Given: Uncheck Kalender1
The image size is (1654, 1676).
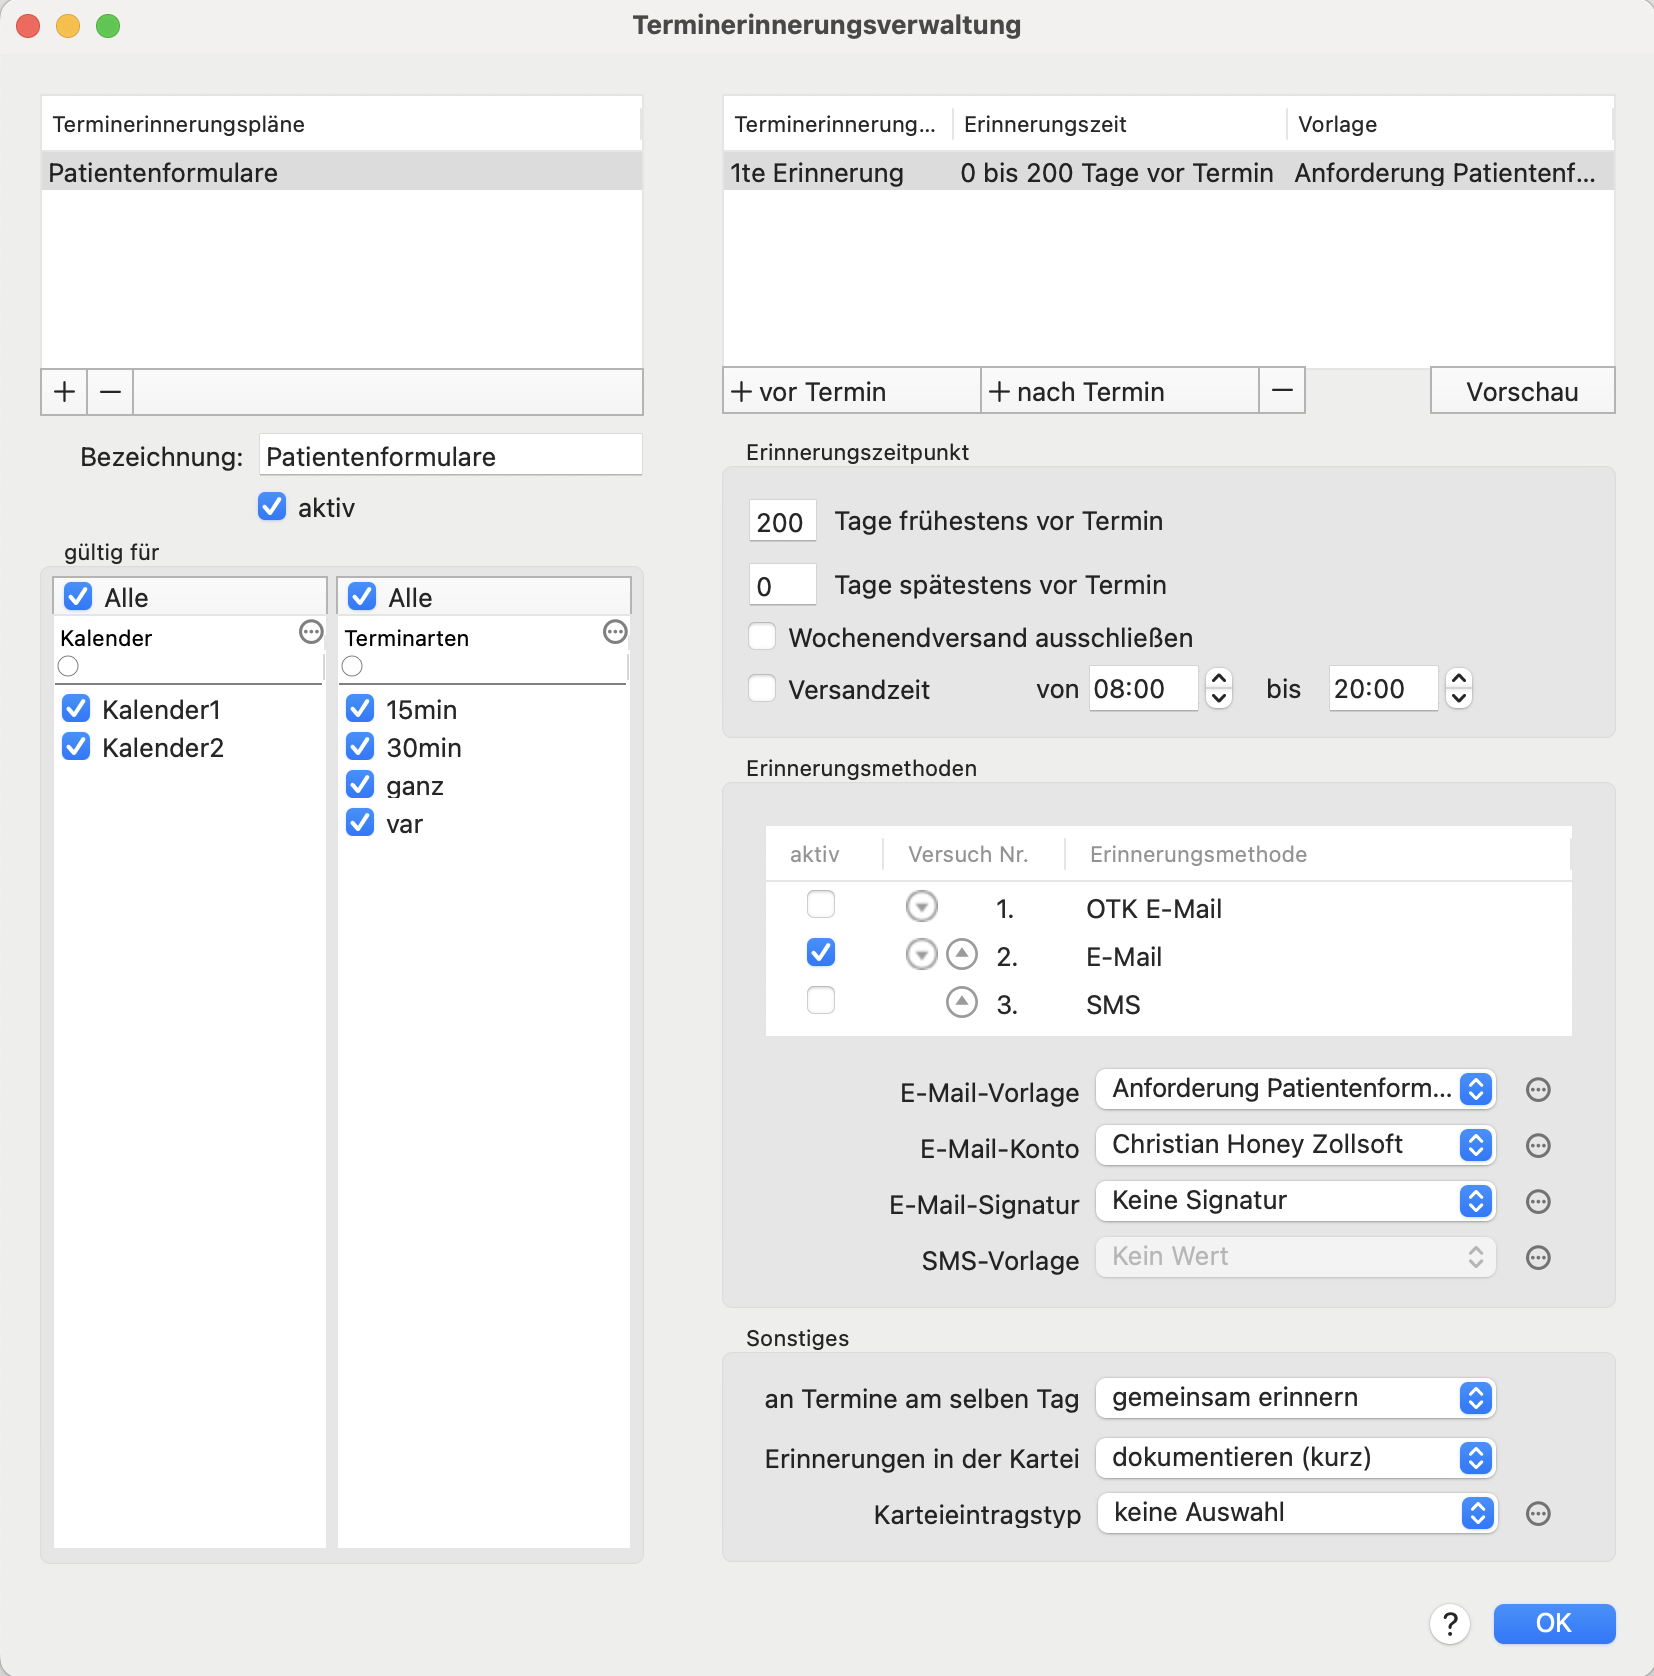Looking at the screenshot, I should [x=76, y=709].
